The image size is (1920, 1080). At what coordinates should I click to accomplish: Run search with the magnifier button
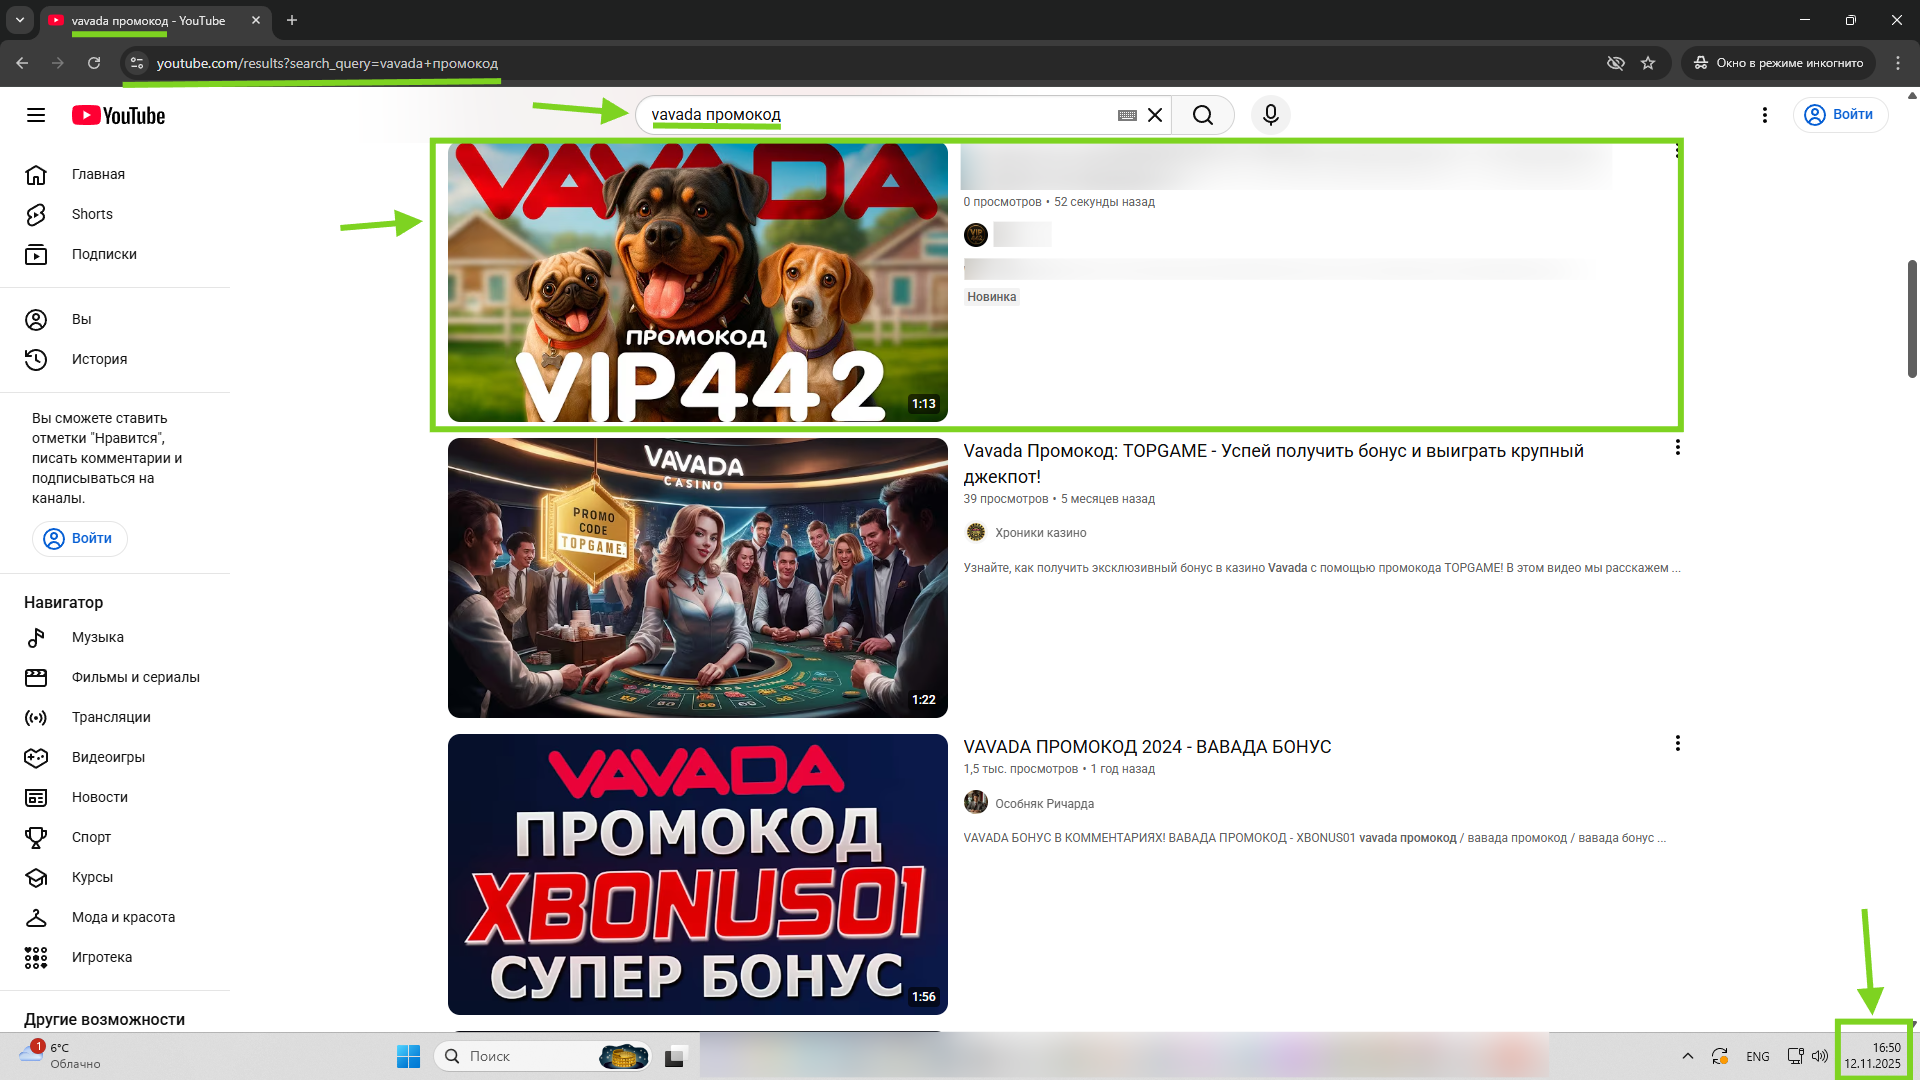click(x=1203, y=115)
